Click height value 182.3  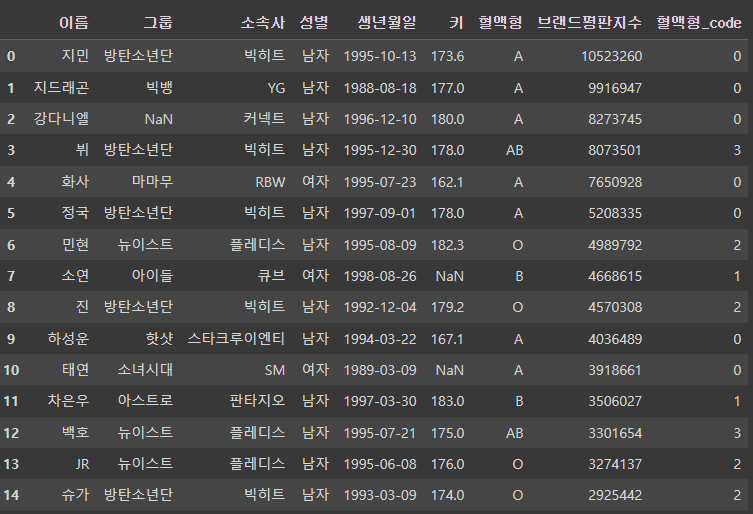[x=448, y=245]
